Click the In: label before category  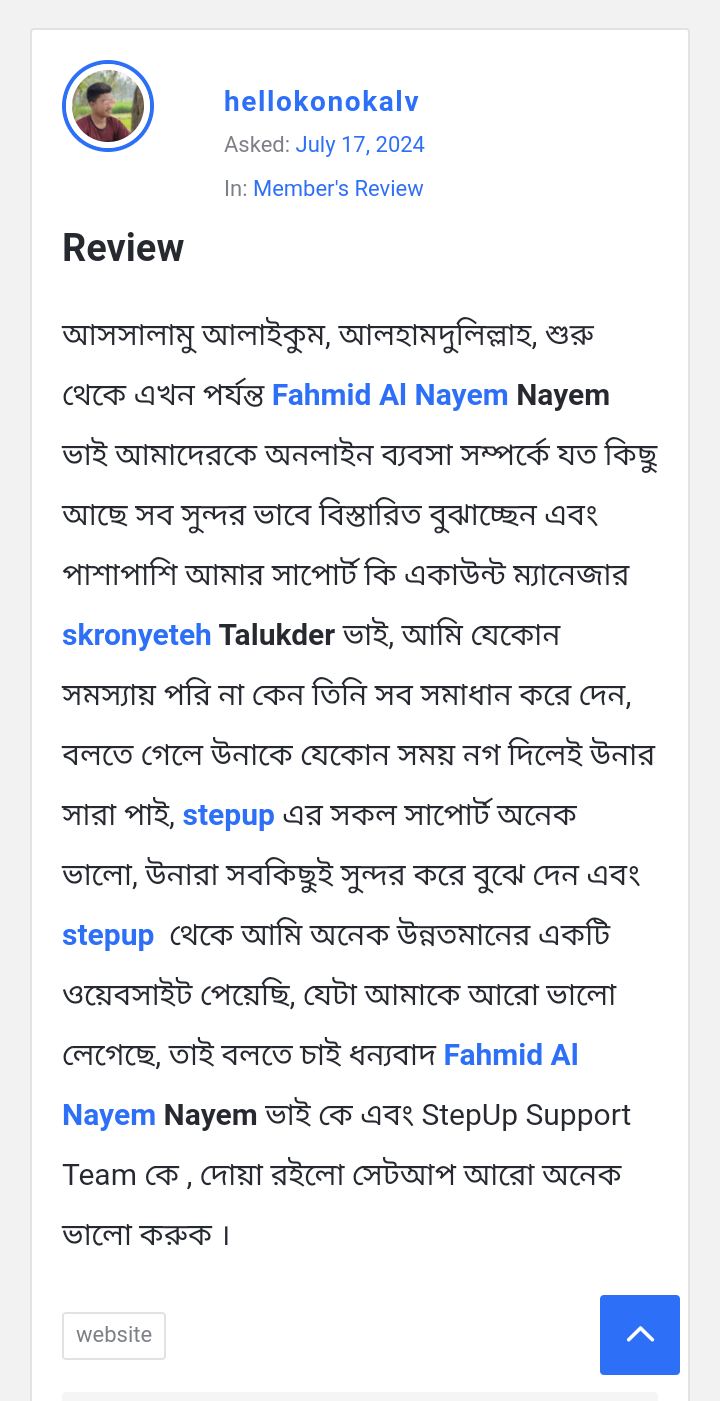point(235,188)
